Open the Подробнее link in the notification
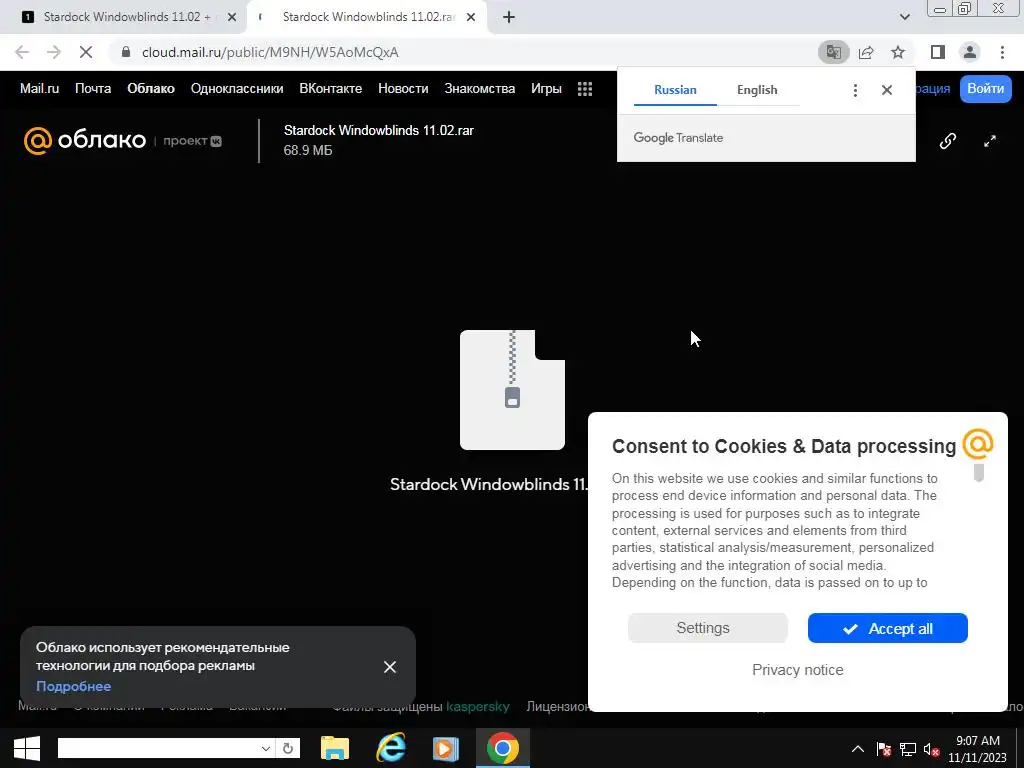 (73, 686)
